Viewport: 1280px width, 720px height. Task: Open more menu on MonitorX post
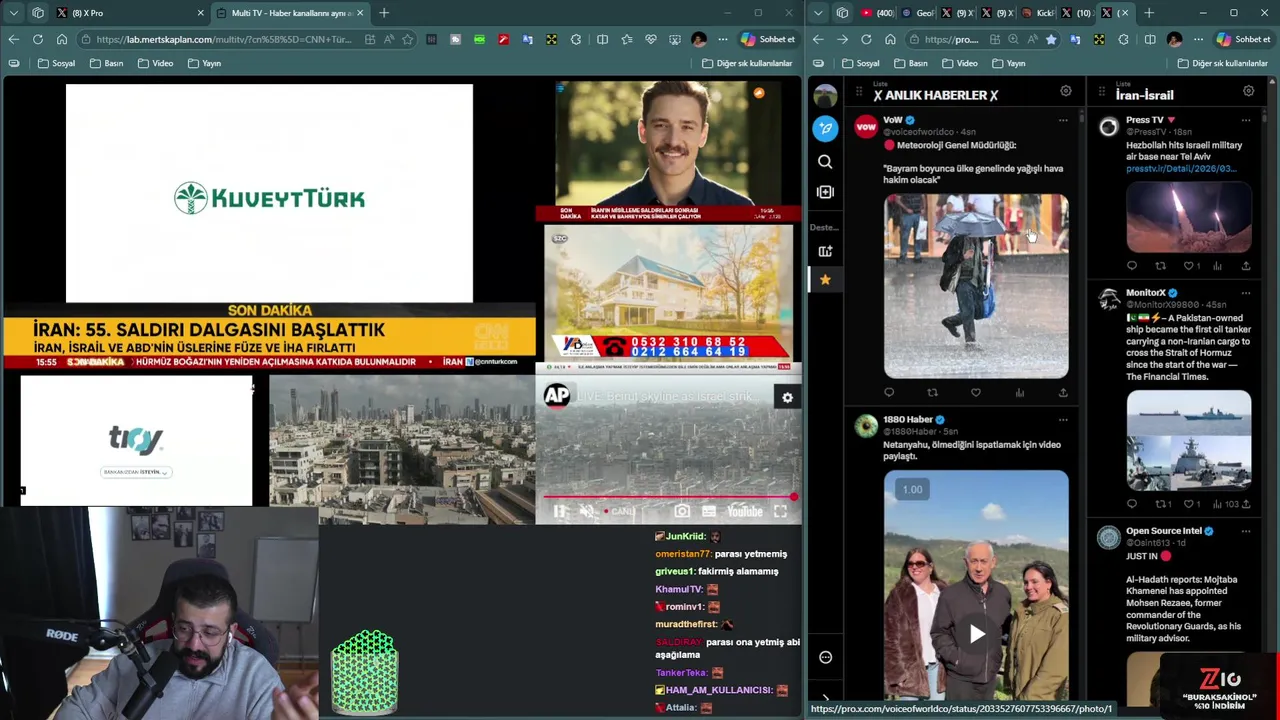tap(1246, 293)
